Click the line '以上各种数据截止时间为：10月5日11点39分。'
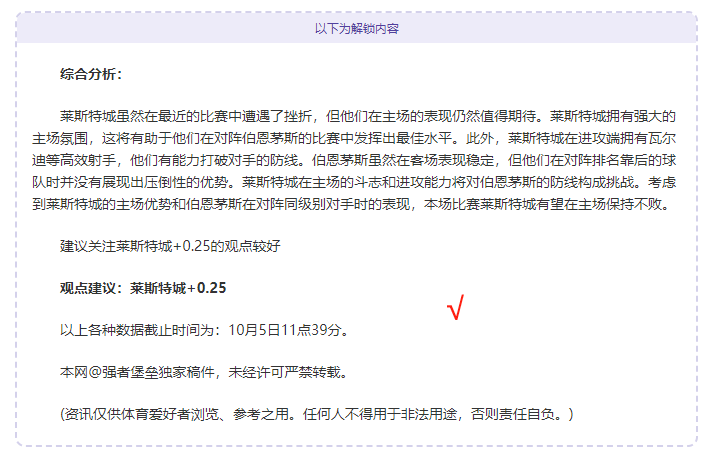The image size is (716, 457). (x=204, y=330)
